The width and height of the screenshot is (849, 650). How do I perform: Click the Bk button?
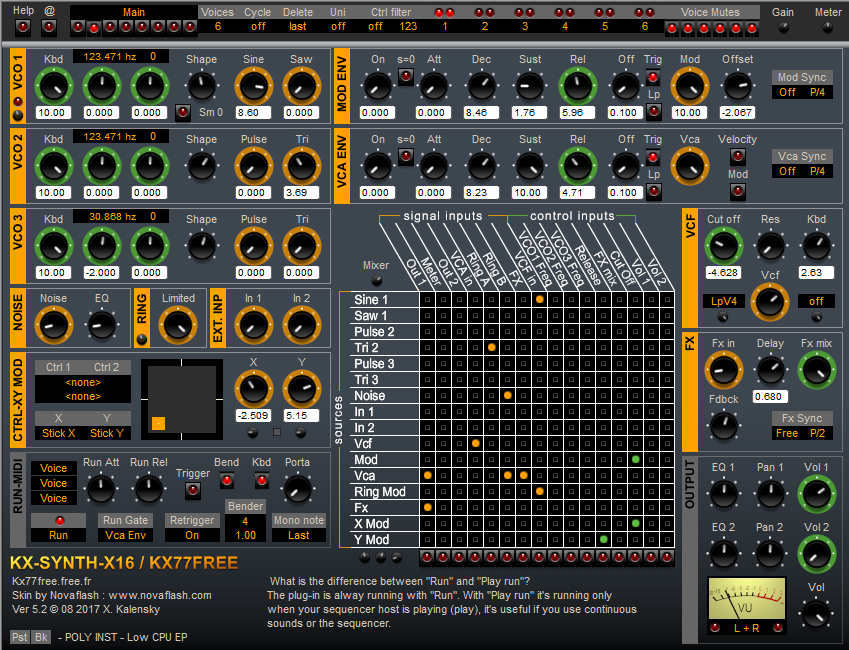tap(42, 637)
